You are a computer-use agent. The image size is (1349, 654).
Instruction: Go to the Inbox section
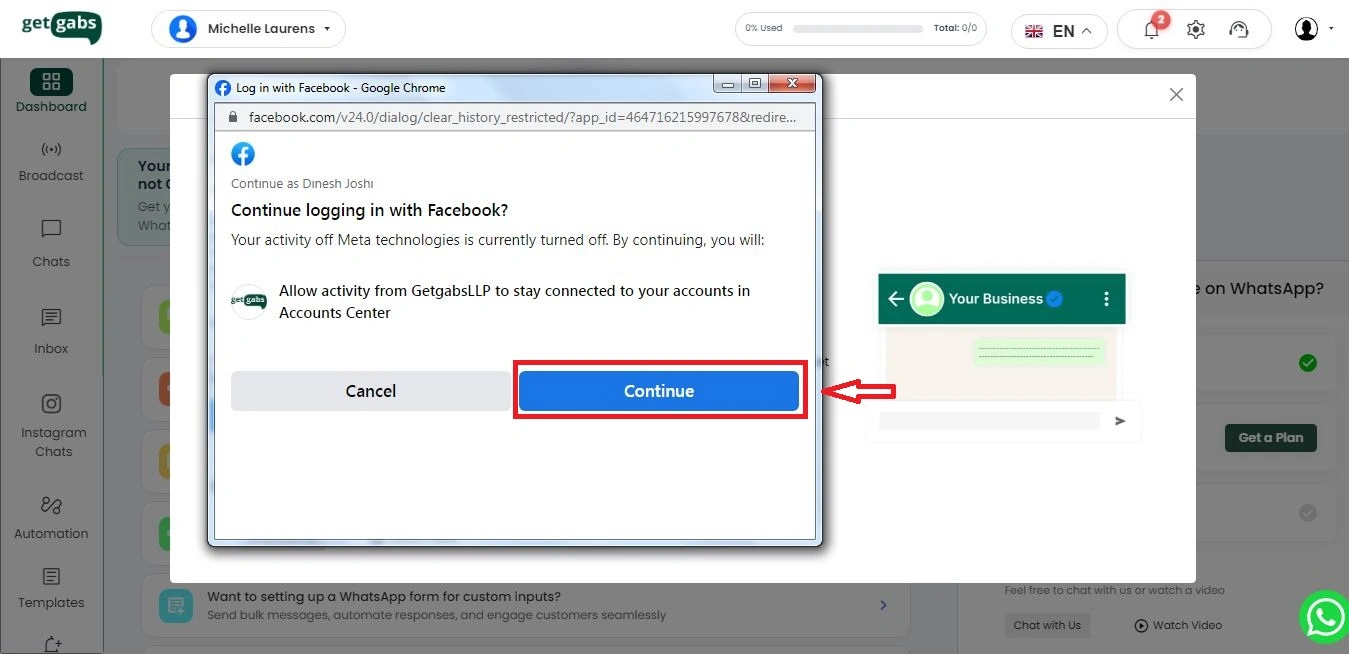(50, 331)
